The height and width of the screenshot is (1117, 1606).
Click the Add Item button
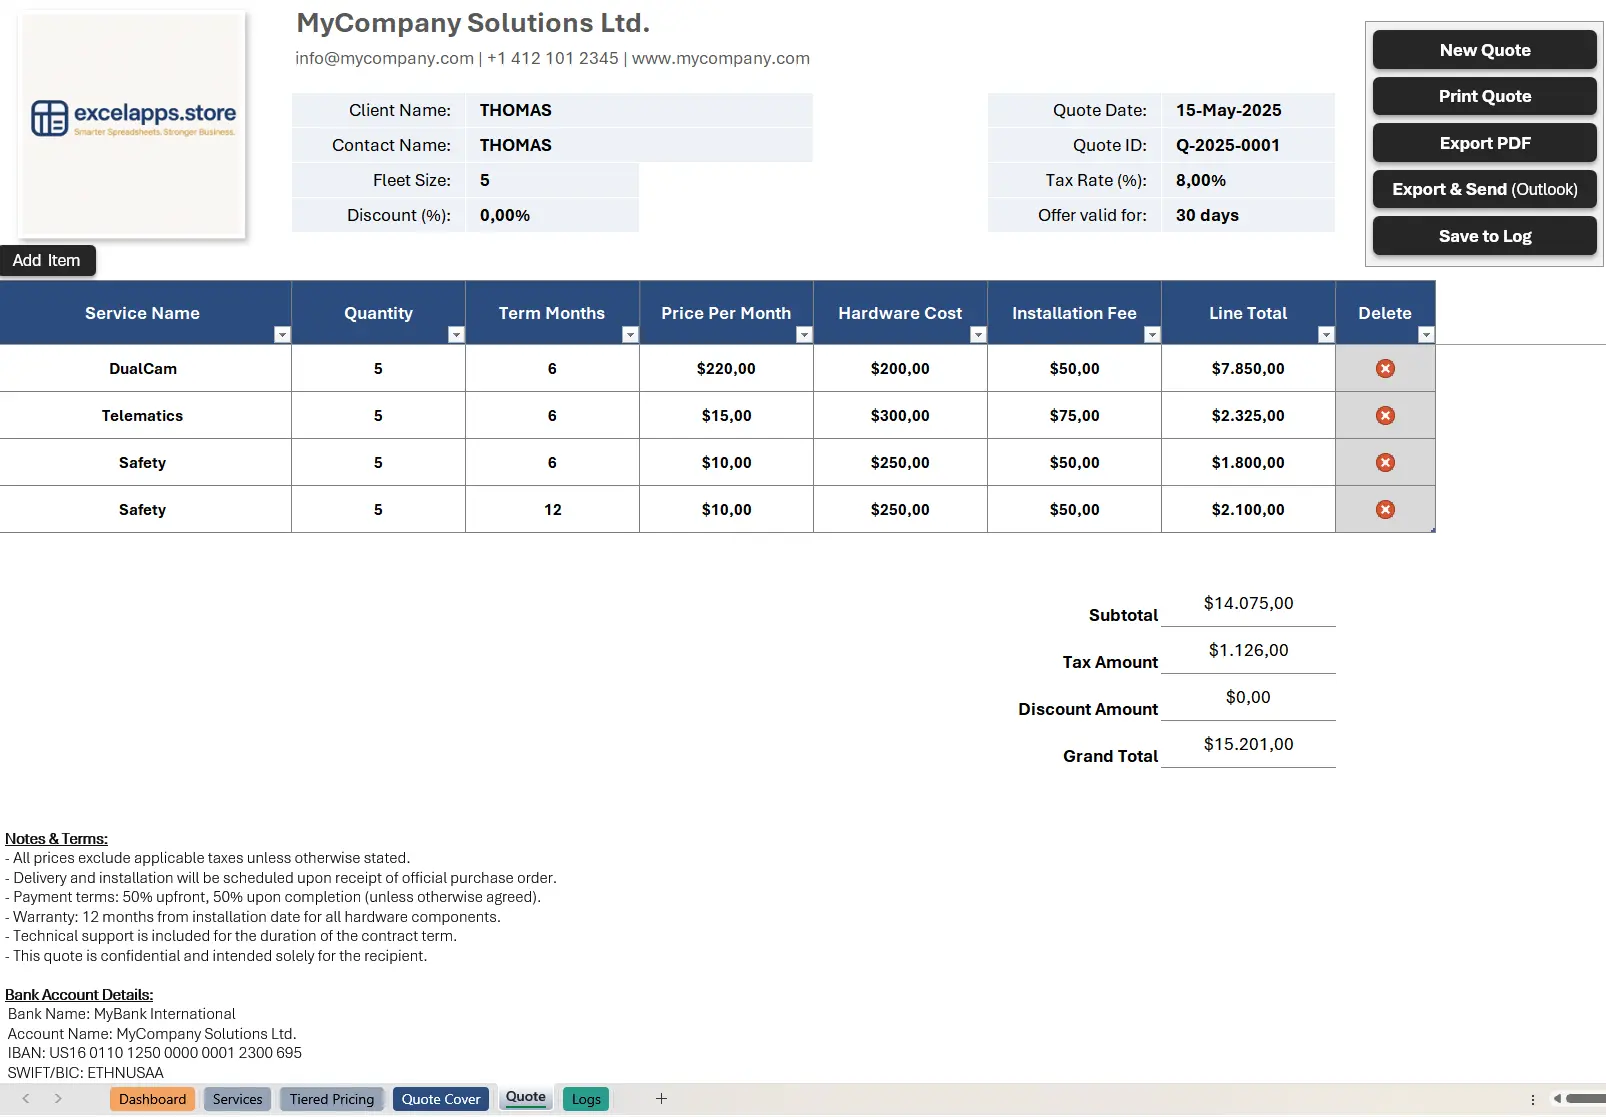tap(47, 260)
